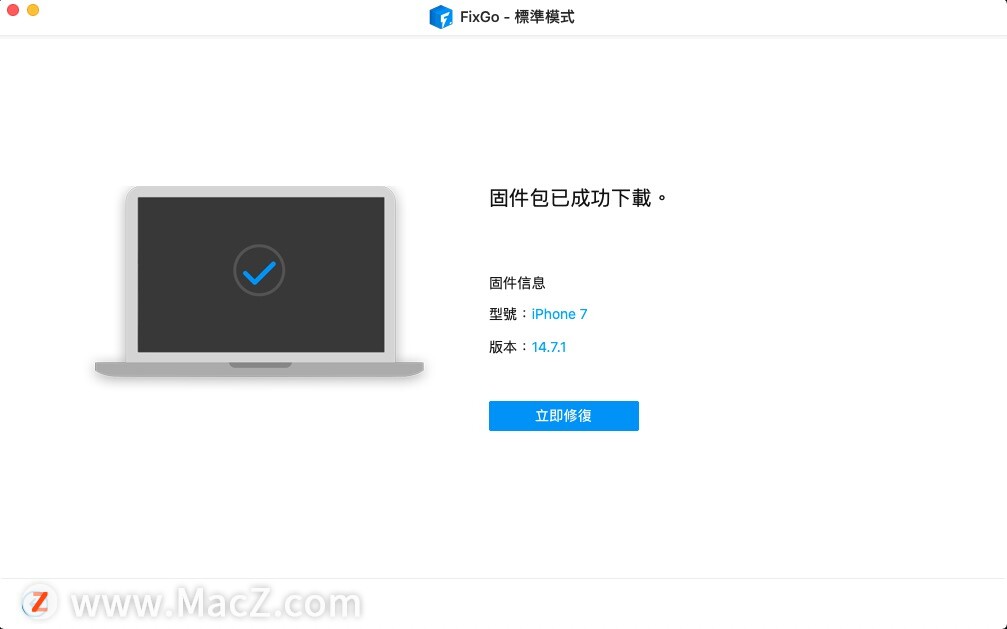Screen dimensions: 1007x629
Task: Click the 型號 model label
Action: 503,314
